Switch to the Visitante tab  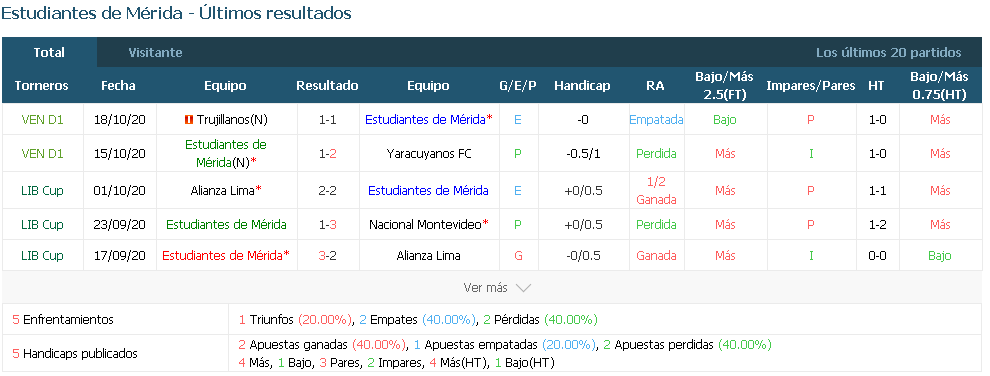pos(155,52)
